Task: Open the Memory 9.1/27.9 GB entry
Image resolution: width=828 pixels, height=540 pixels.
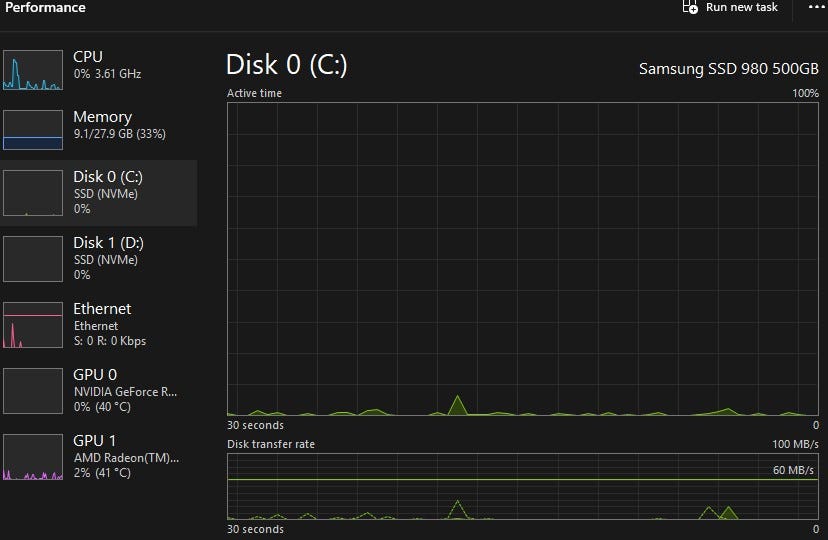Action: coord(115,125)
